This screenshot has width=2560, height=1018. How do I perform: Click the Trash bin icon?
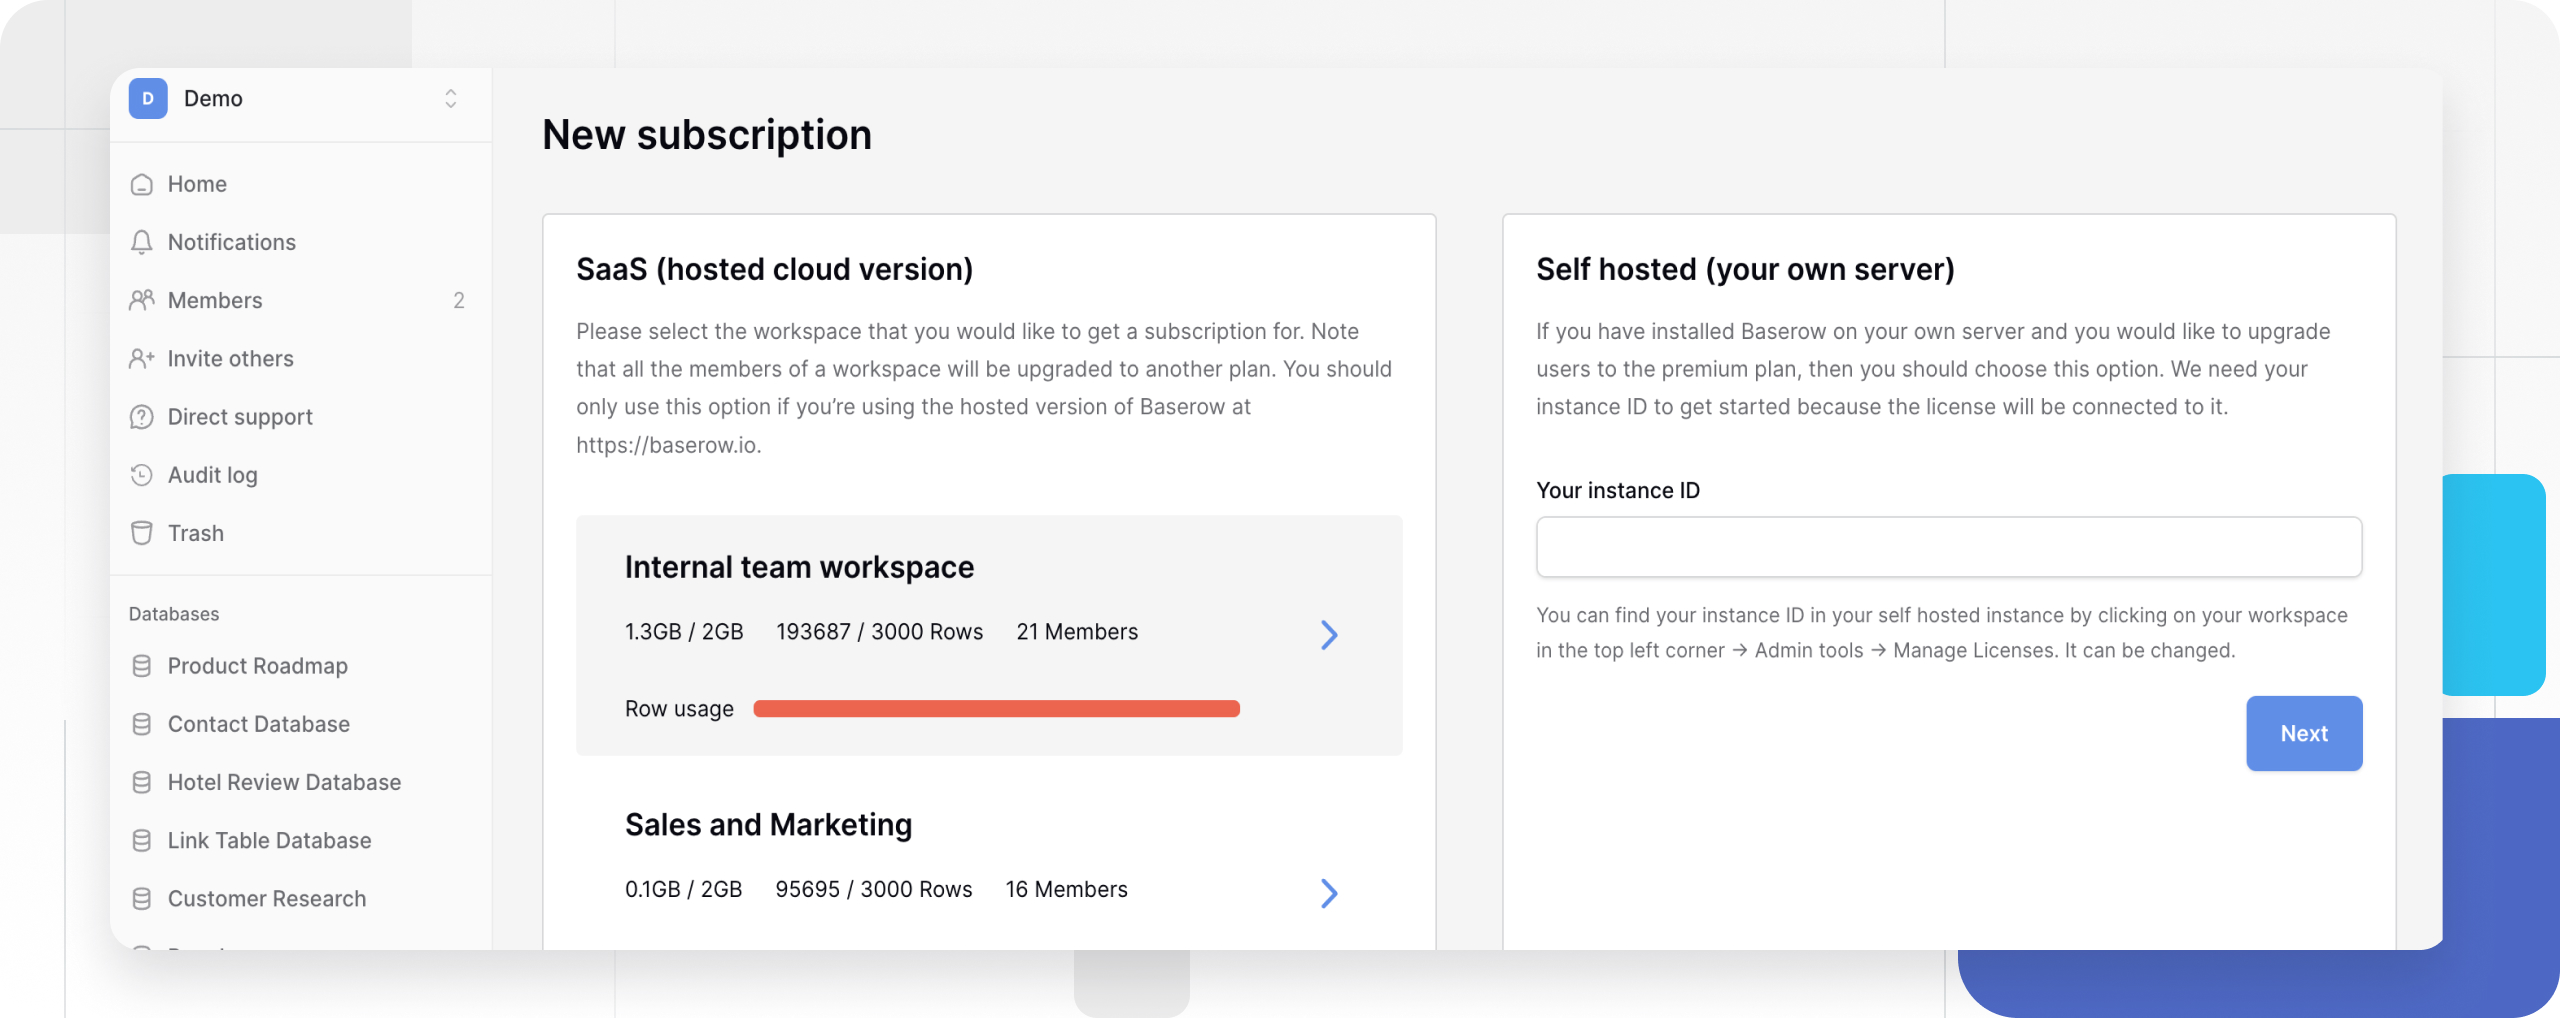(142, 533)
